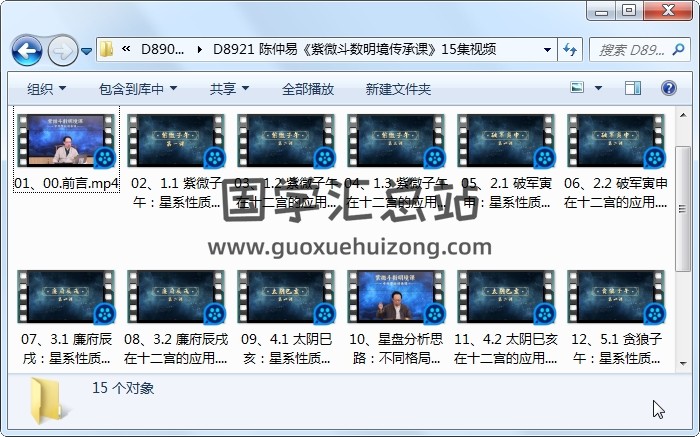This screenshot has width=700, height=437.
Task: Click scrollbar up arrow in file list
Action: point(683,115)
